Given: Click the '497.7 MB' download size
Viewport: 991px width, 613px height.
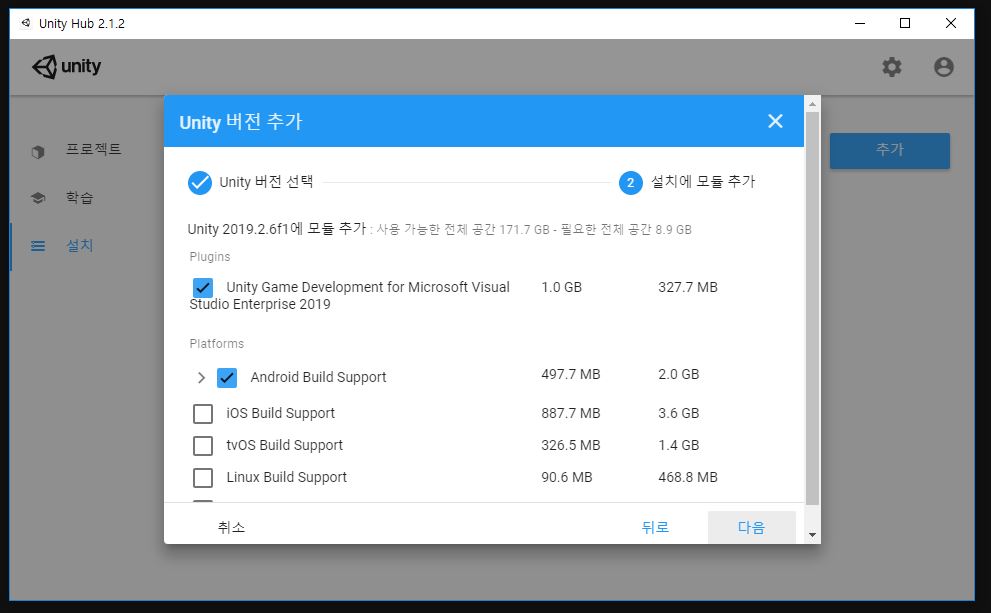Looking at the screenshot, I should pos(571,374).
